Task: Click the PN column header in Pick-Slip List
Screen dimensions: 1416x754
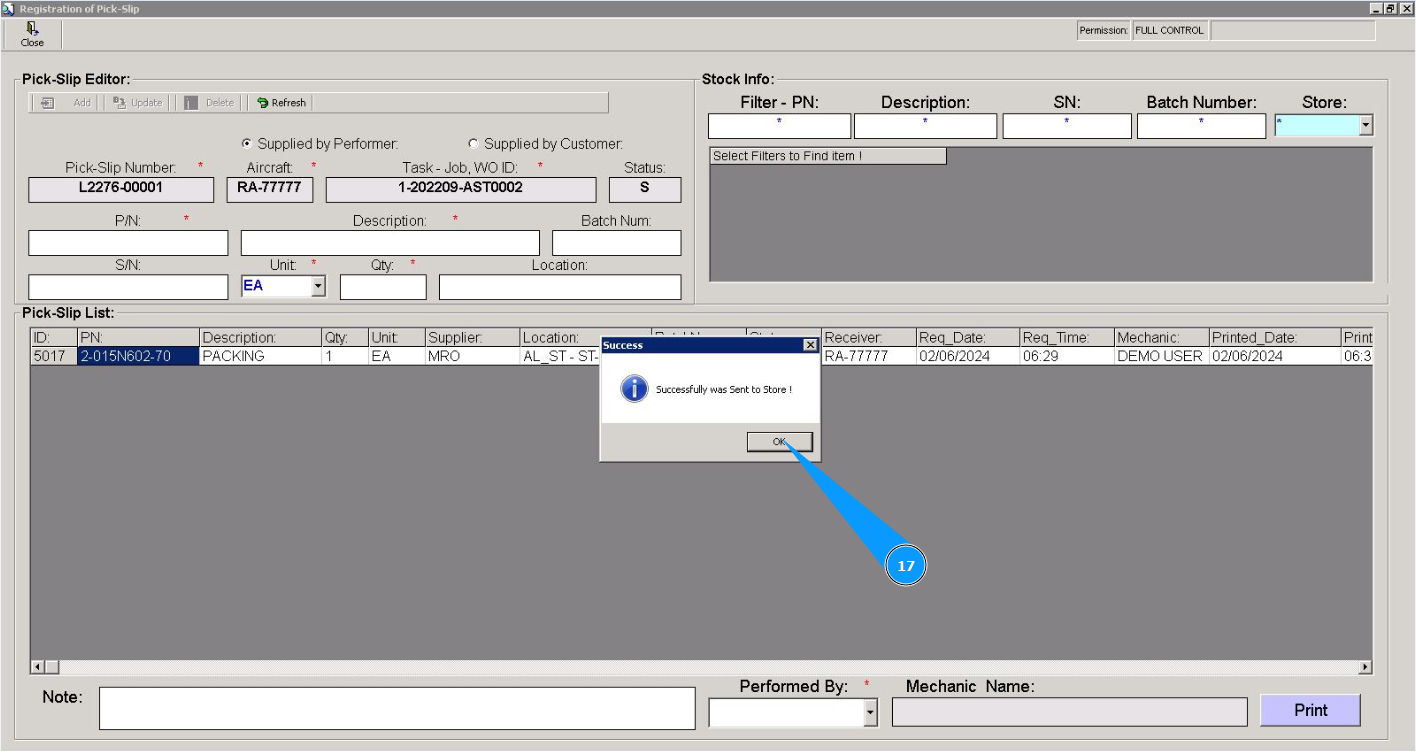Action: point(138,338)
